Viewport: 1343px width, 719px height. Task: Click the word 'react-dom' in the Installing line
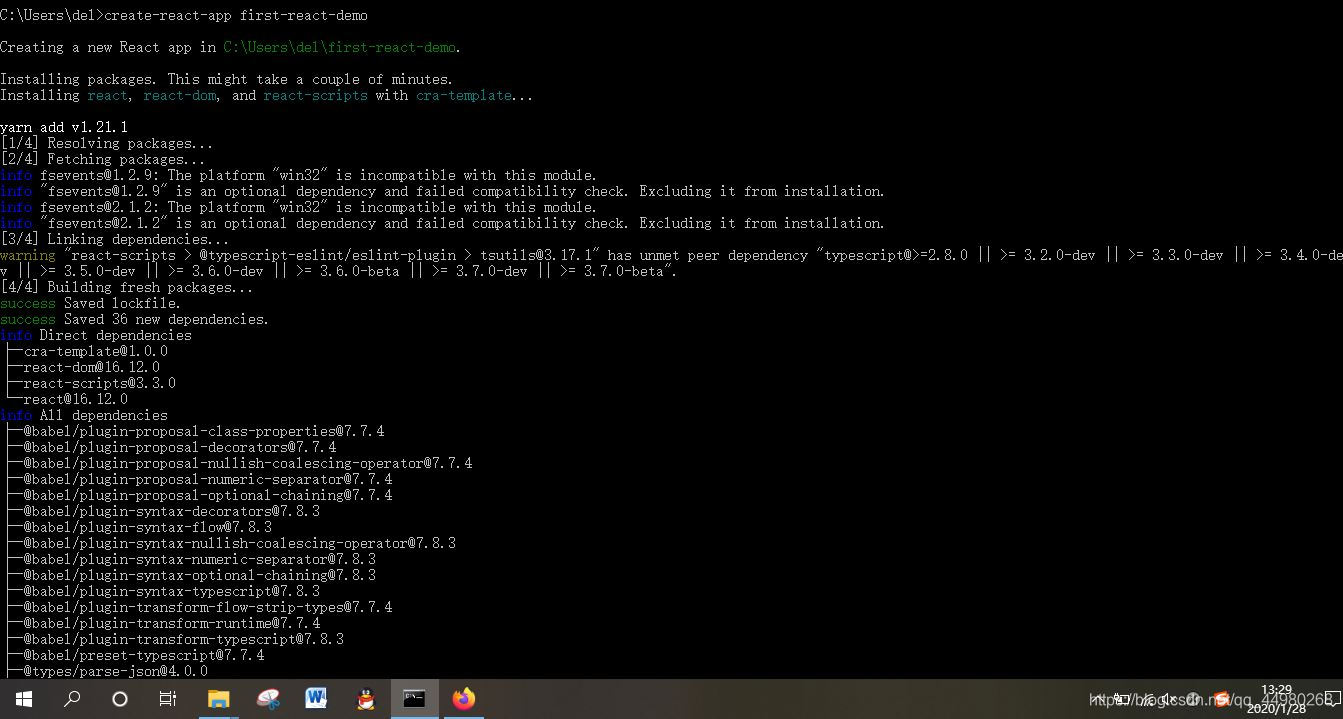pos(180,95)
